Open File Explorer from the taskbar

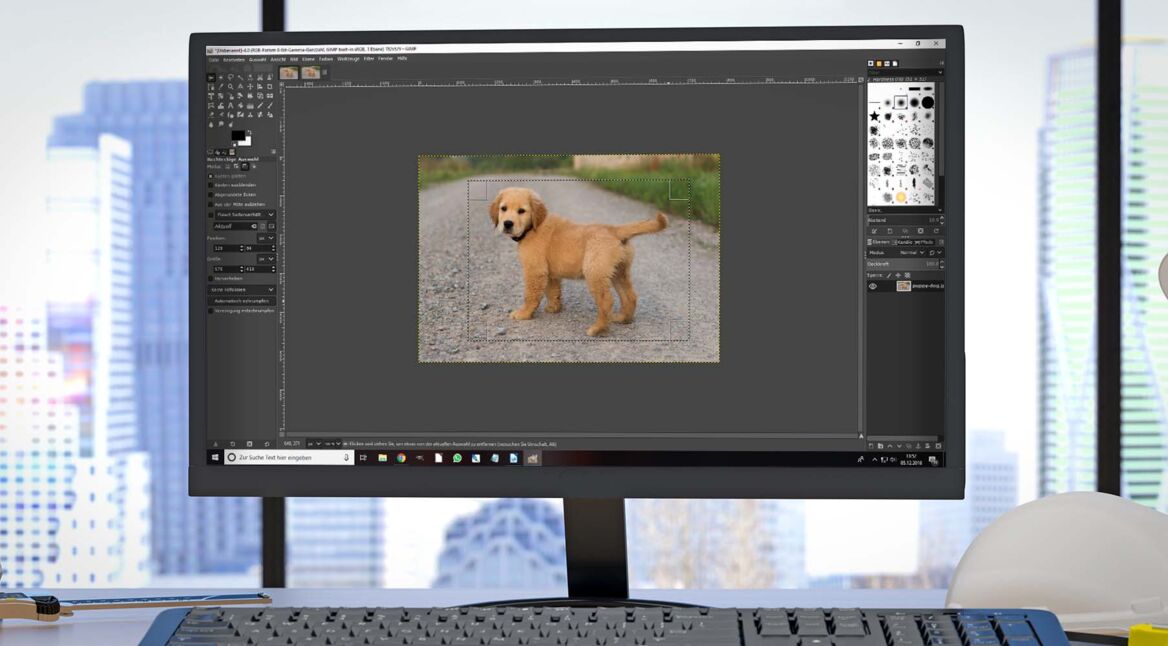tap(382, 458)
